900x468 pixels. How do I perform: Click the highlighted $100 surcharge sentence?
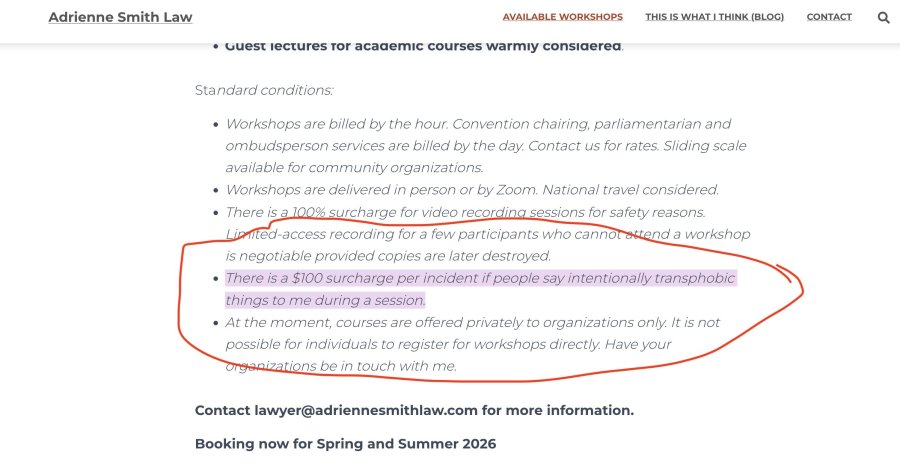[x=480, y=289]
